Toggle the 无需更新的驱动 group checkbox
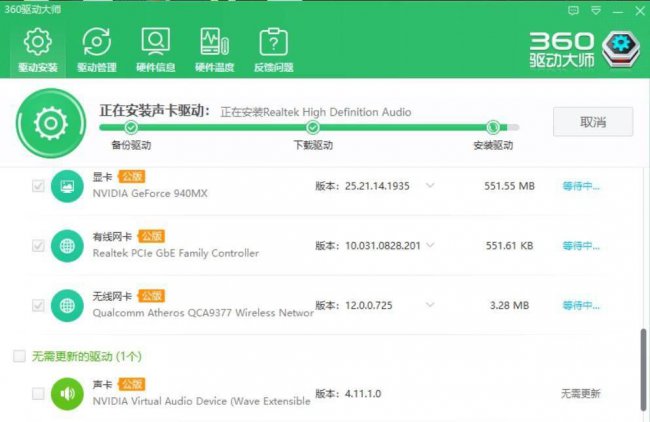Screen dimensions: 650x422 [x=19, y=356]
